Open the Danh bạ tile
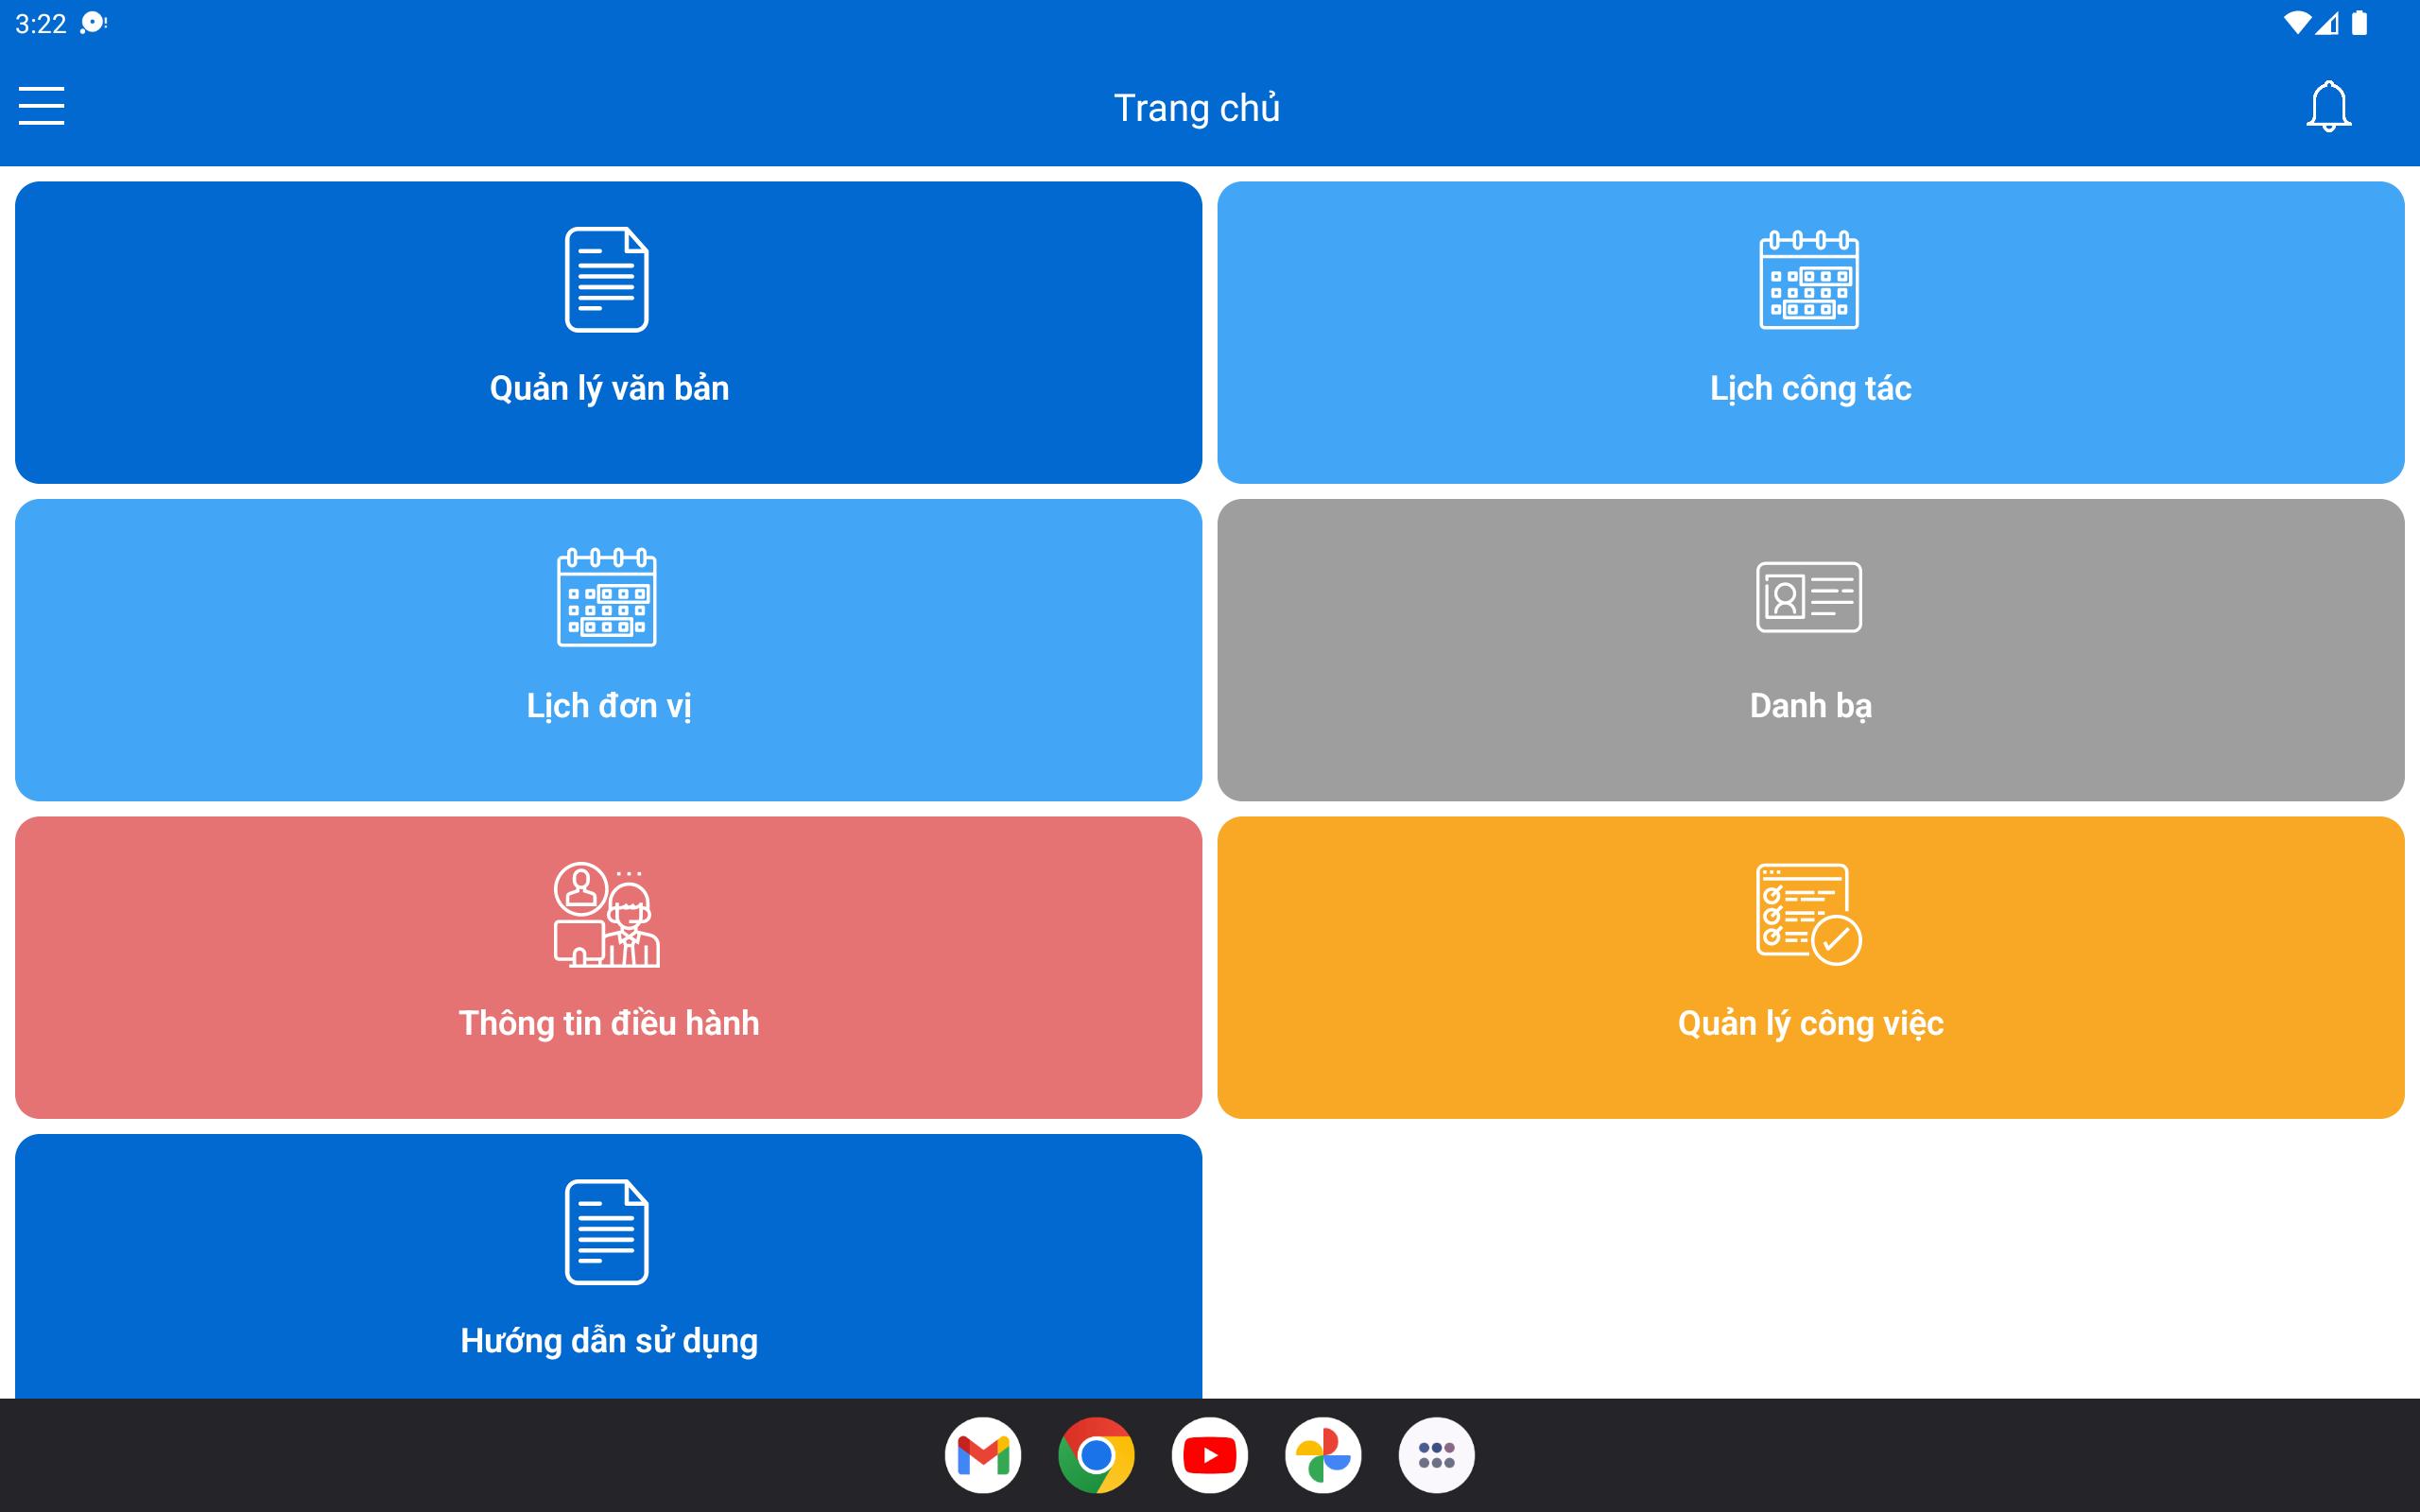 (x=1810, y=650)
